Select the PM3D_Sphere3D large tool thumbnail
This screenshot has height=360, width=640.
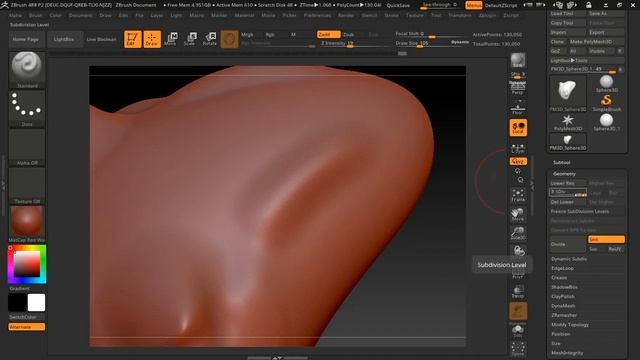[x=568, y=93]
